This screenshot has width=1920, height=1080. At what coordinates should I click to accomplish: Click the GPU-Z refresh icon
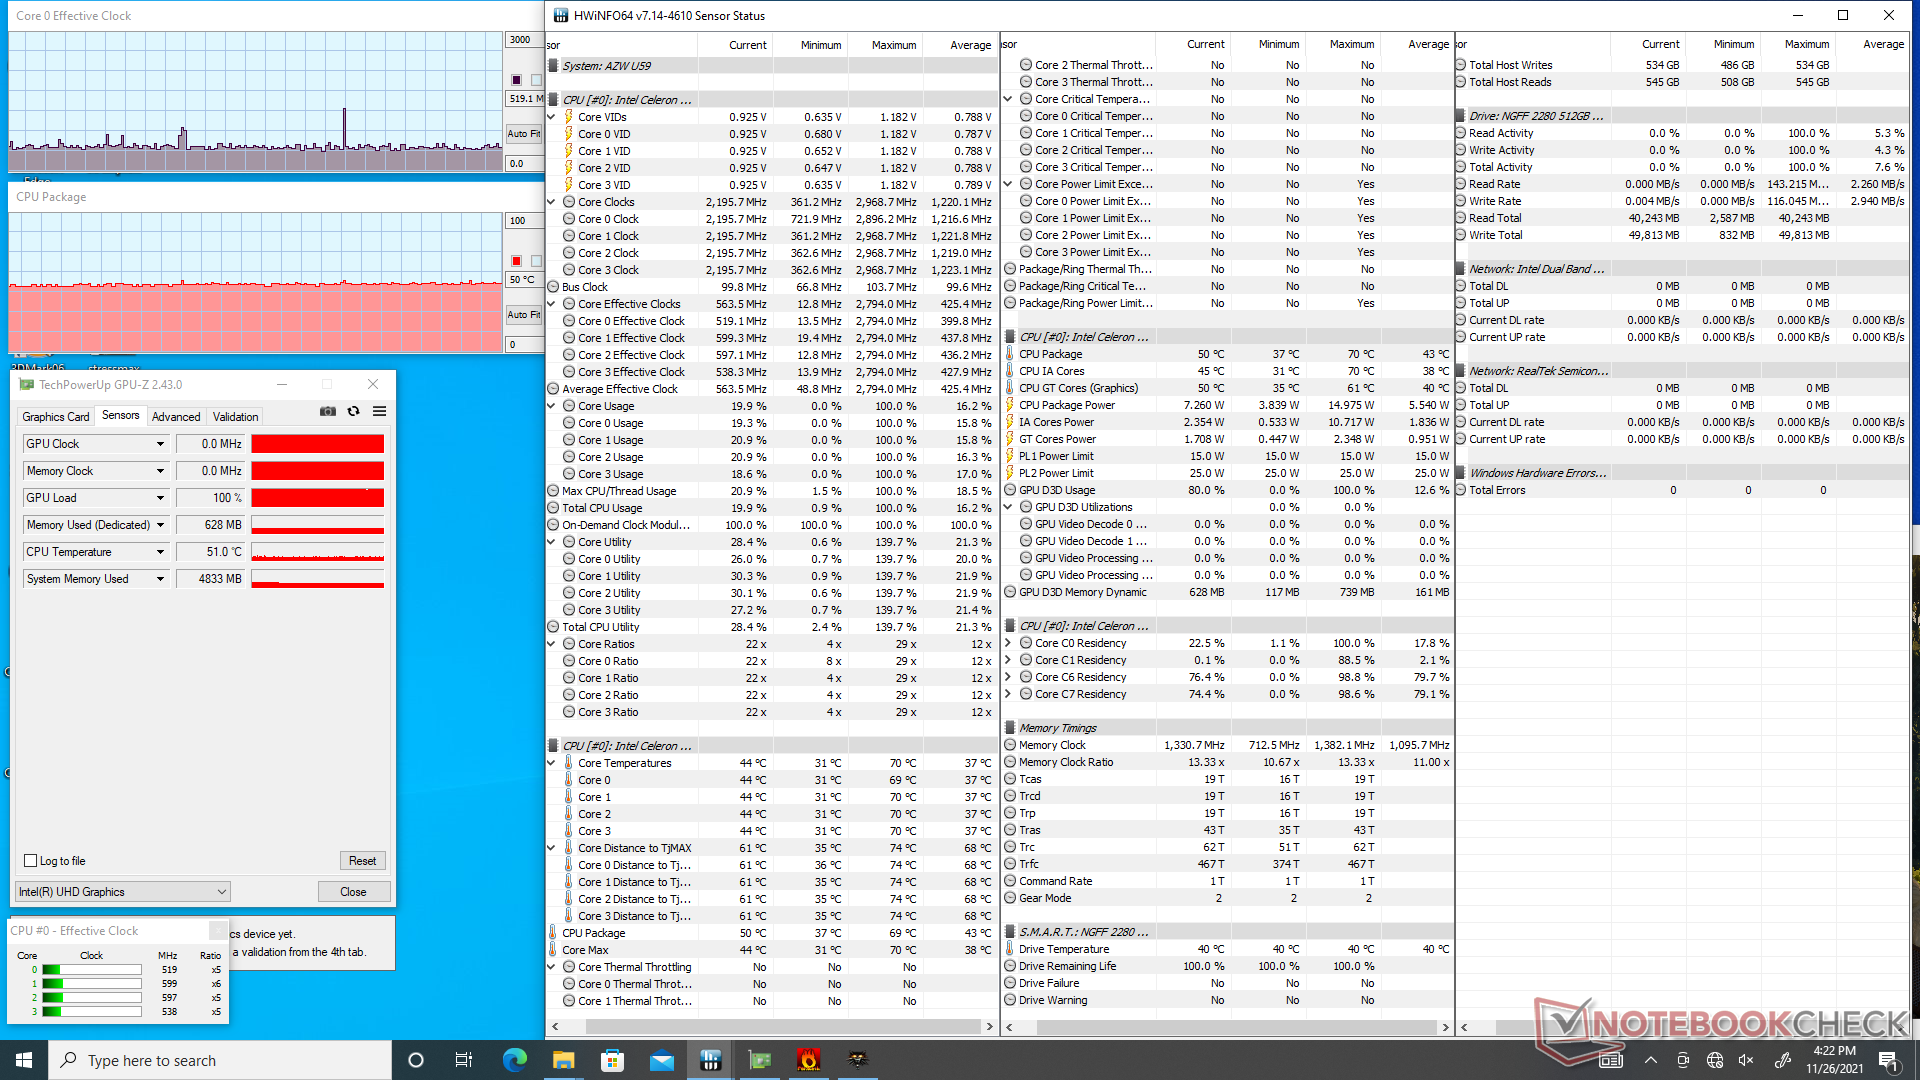coord(353,411)
